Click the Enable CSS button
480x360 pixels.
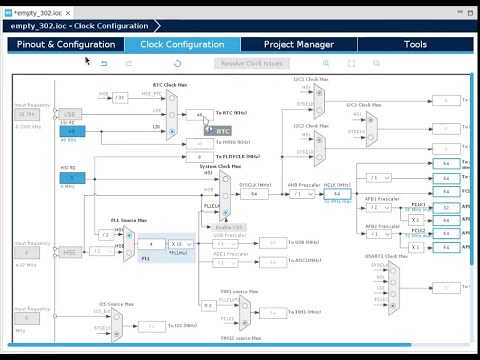229,227
